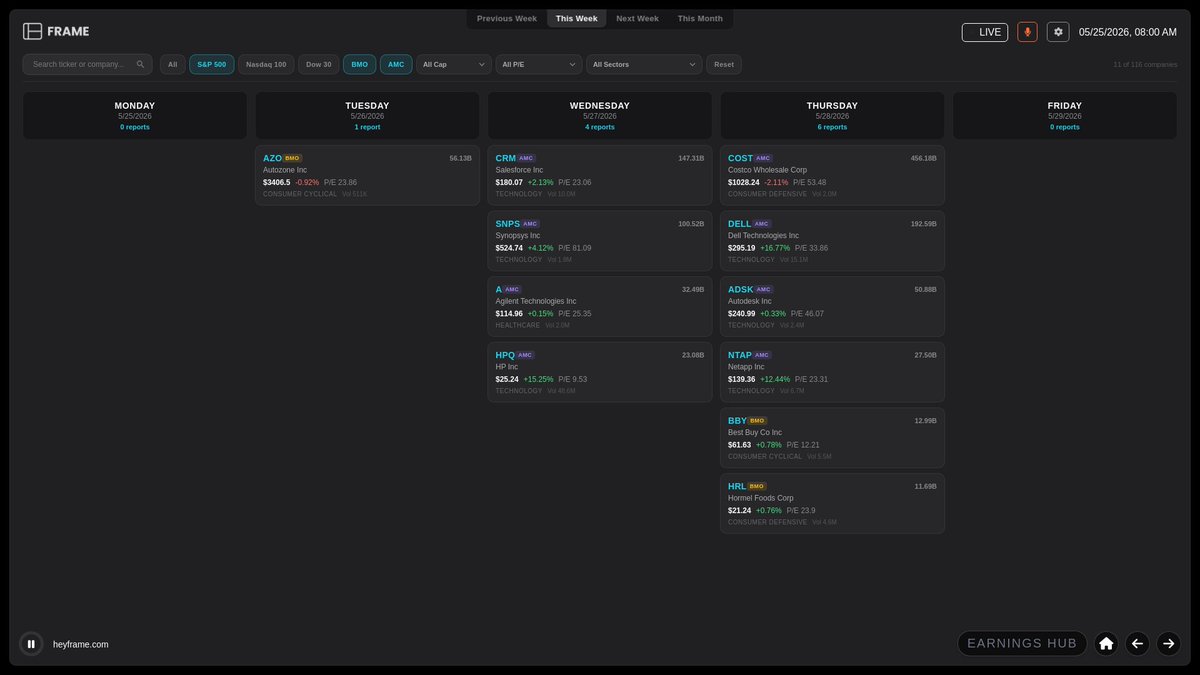Click the date and time display

pos(1128,32)
